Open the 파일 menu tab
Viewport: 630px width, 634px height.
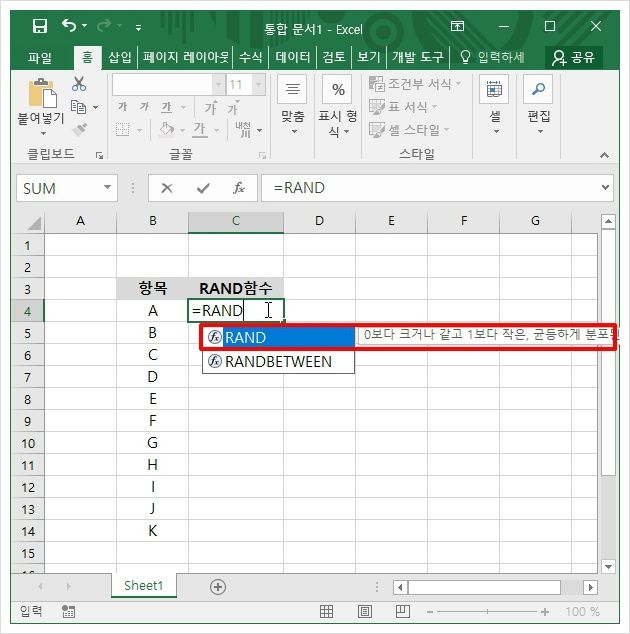[x=40, y=57]
